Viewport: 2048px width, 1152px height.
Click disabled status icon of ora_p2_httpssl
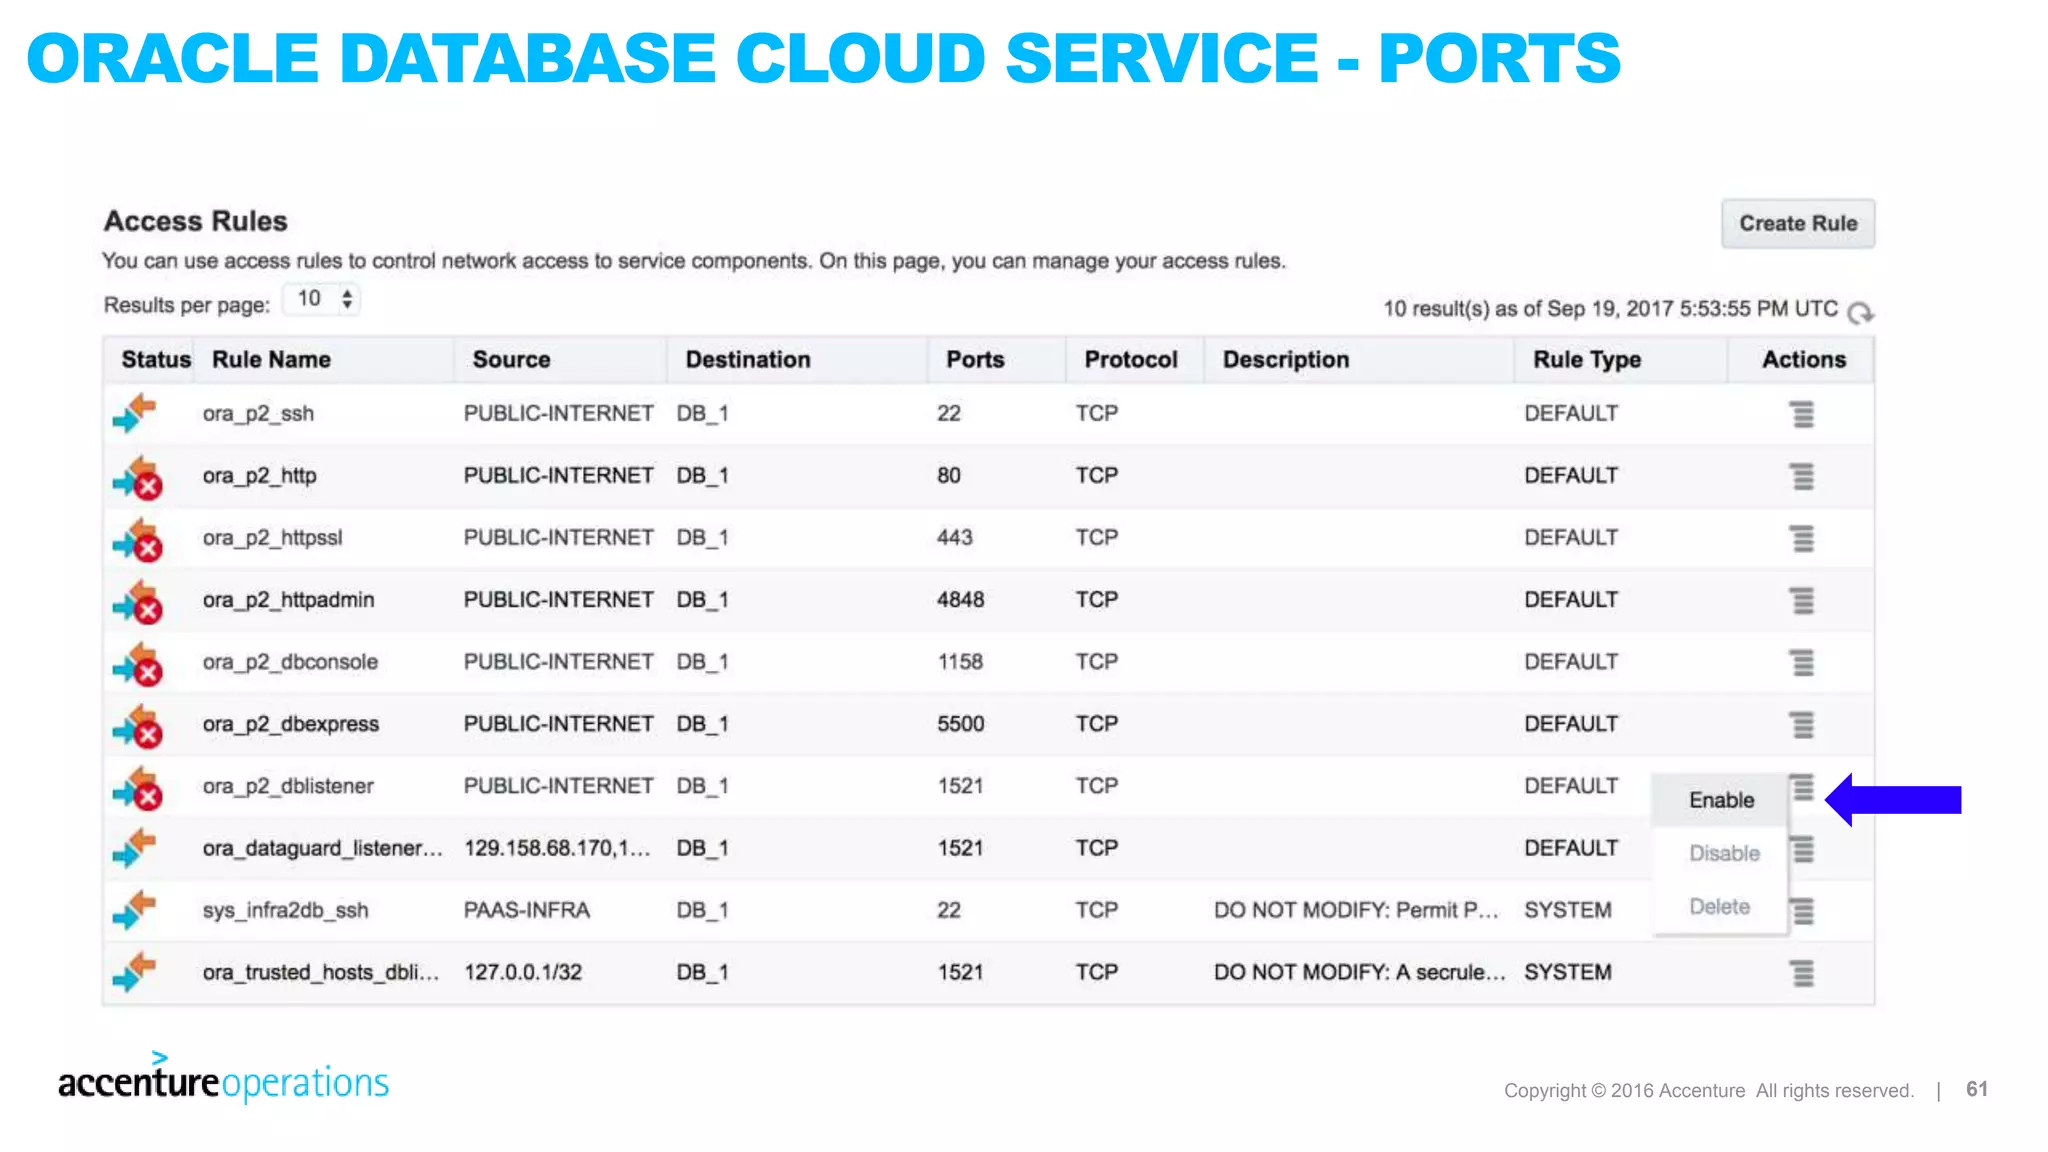(137, 539)
